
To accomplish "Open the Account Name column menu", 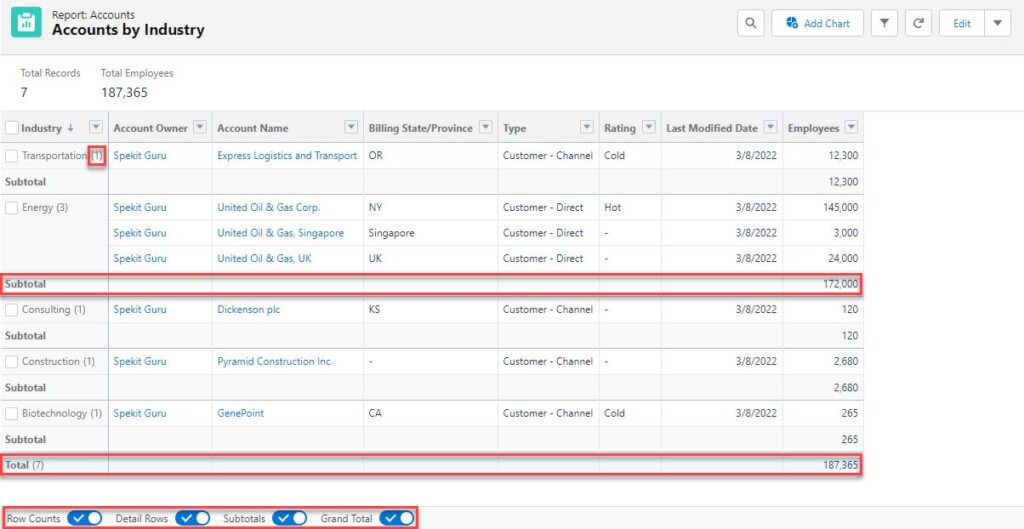I will [x=351, y=127].
